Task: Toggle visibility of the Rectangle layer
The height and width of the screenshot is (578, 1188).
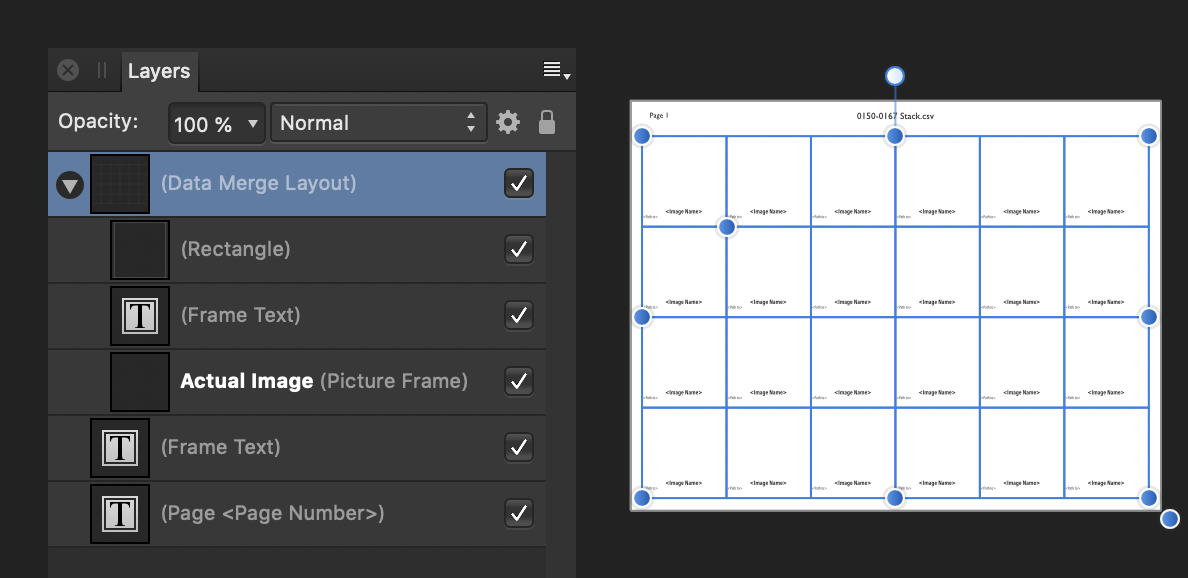Action: 519,249
